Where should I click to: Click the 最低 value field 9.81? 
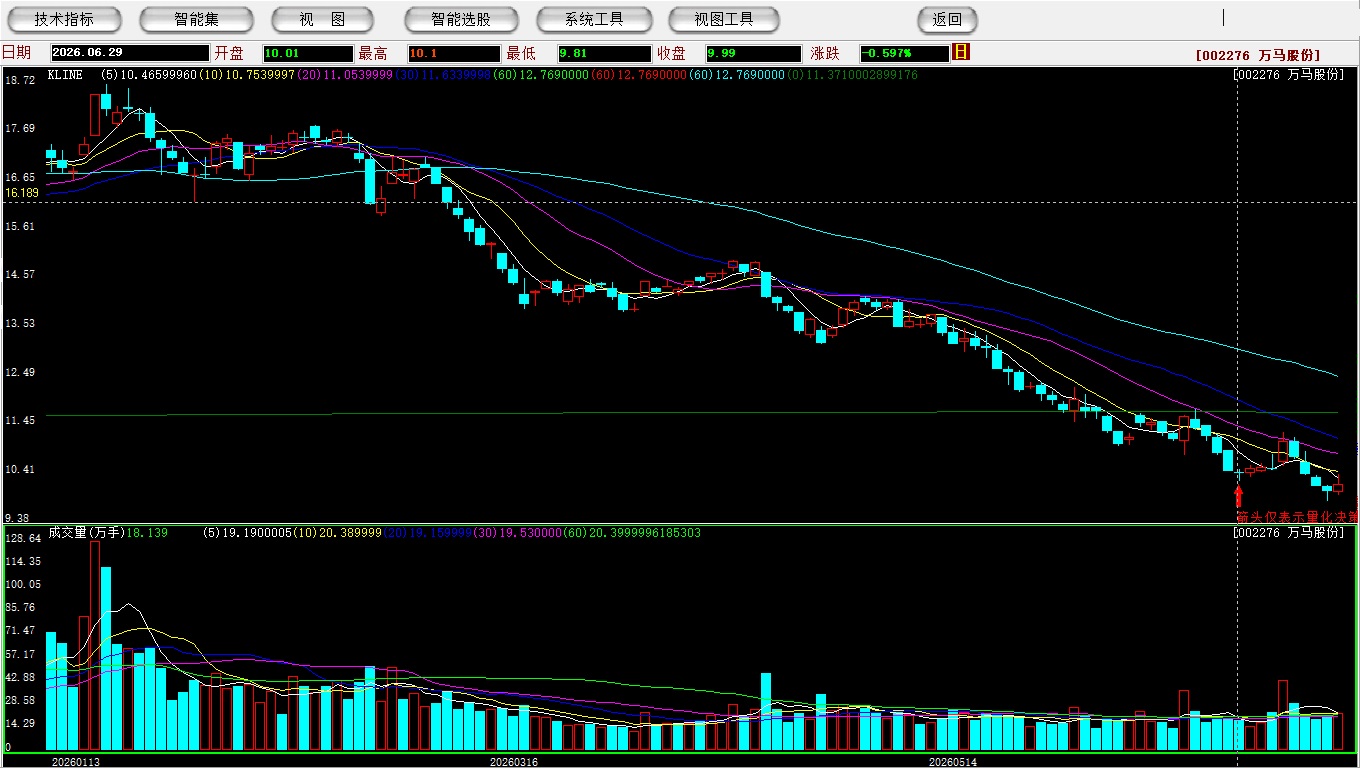(x=604, y=53)
